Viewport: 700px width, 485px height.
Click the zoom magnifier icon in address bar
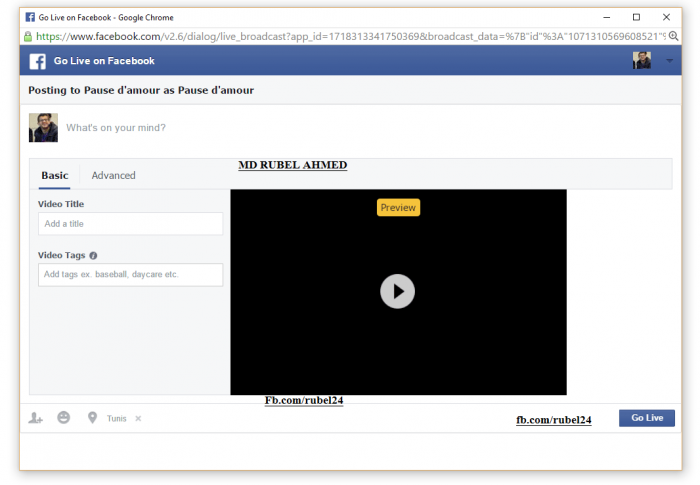pyautogui.click(x=673, y=36)
